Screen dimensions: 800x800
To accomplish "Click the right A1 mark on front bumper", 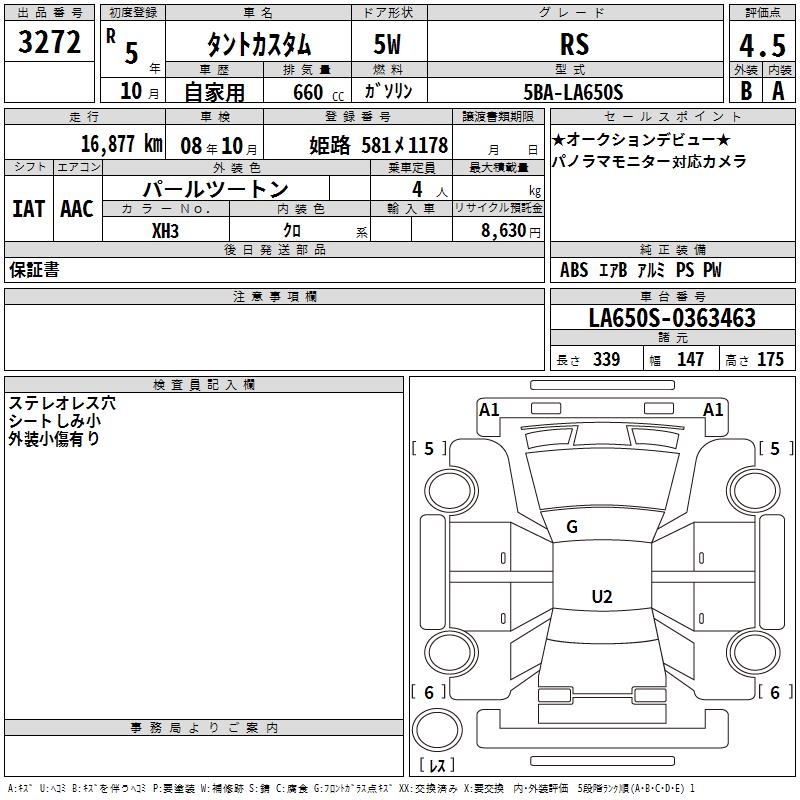I will point(713,410).
